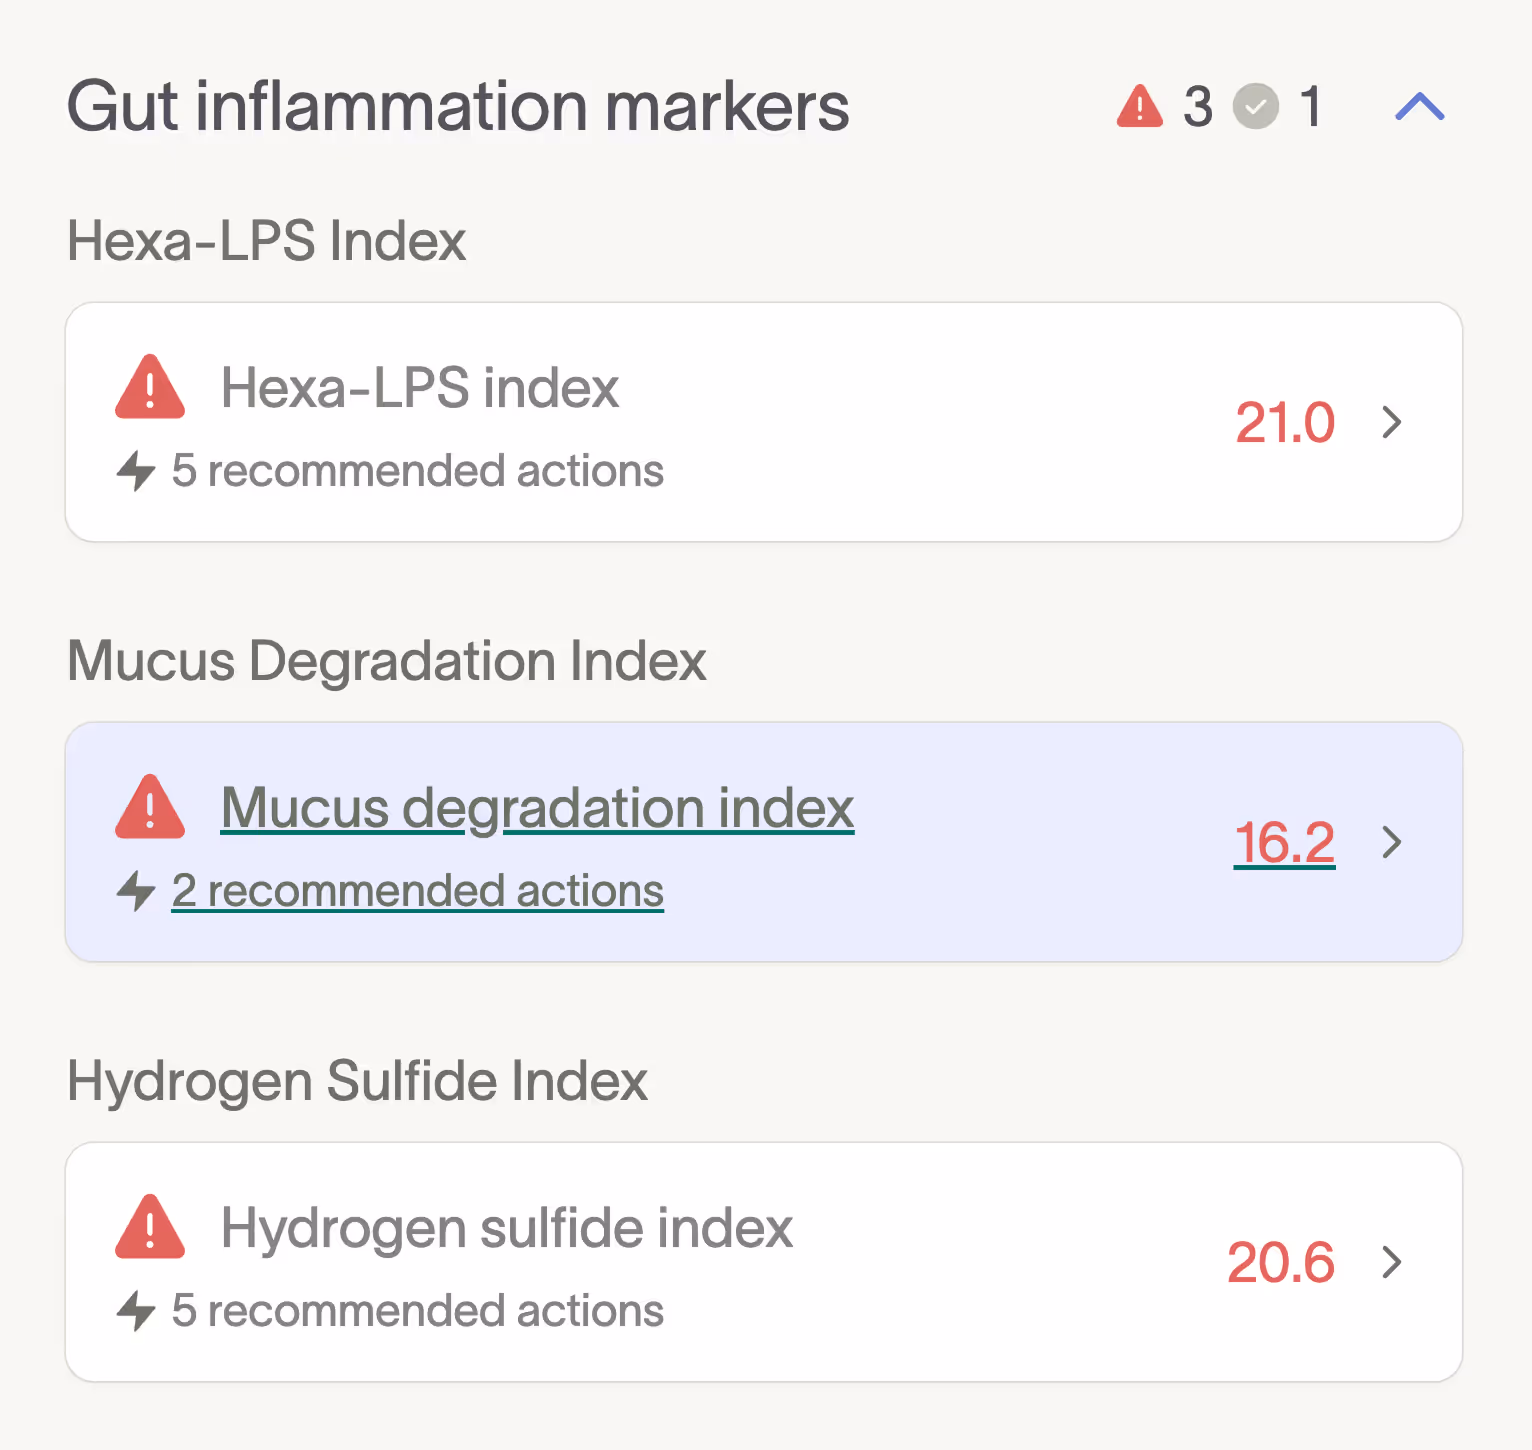Click the lightning bolt under Hexa-LPS index
The image size is (1532, 1450).
[136, 471]
